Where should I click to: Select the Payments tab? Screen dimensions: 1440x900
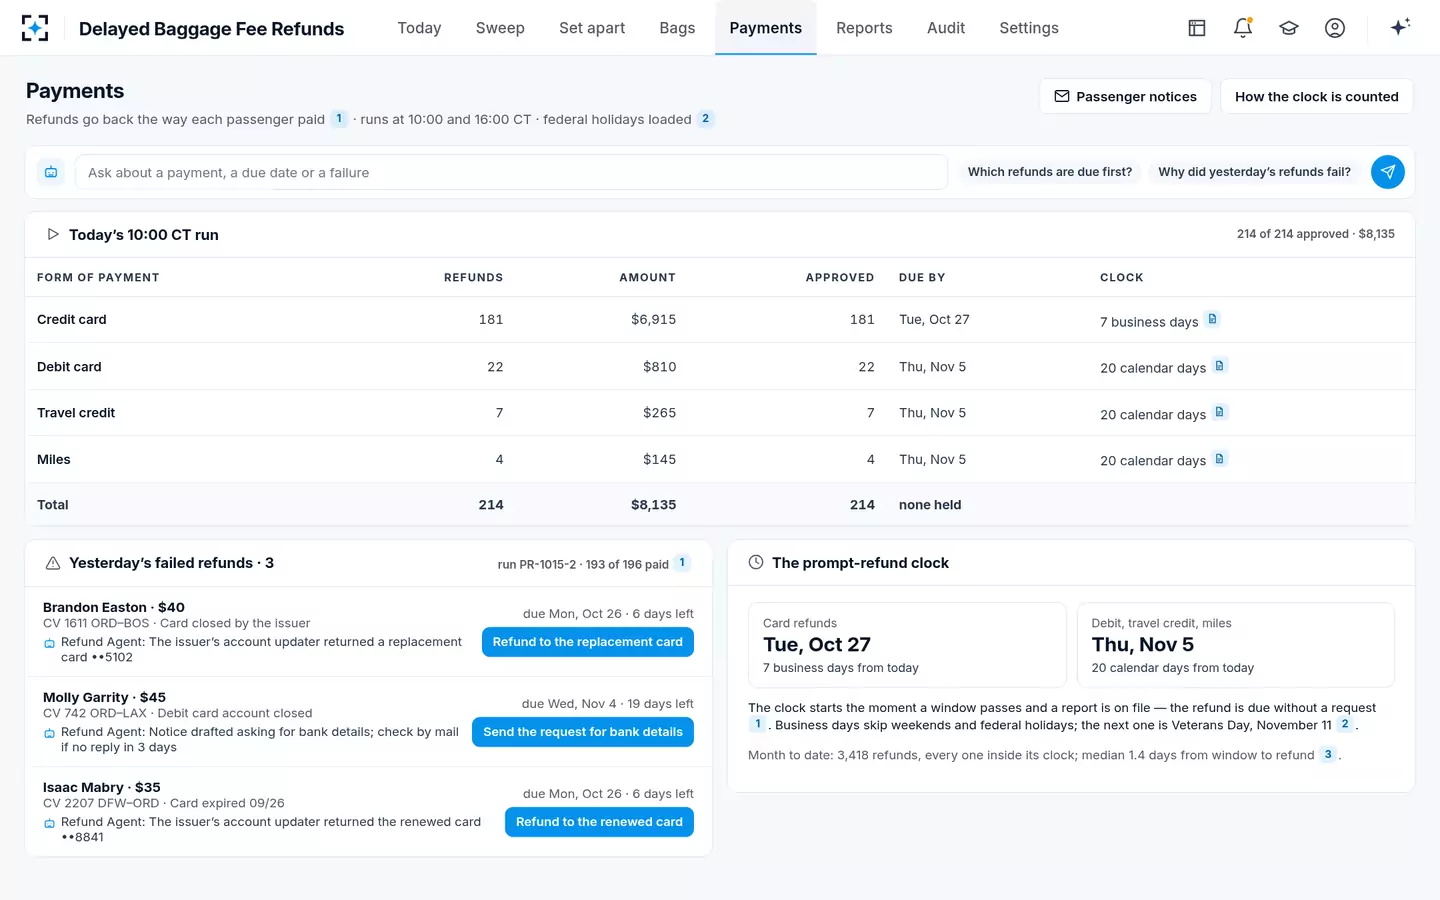(x=766, y=28)
